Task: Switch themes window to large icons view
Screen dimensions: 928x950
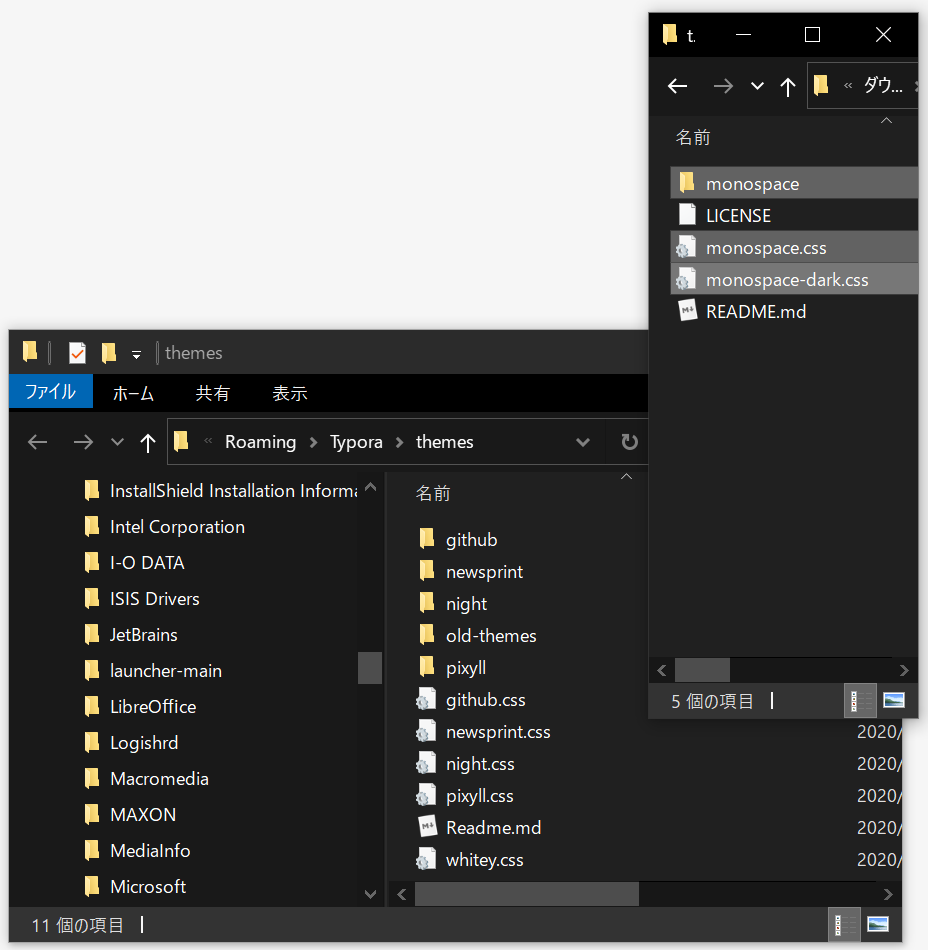Action: 878,925
